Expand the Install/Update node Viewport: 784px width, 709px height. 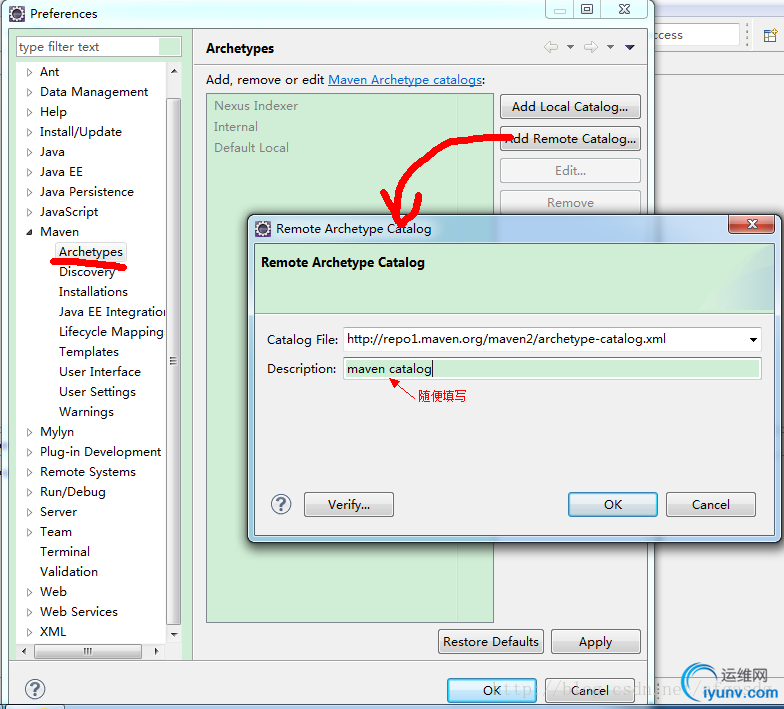30,132
